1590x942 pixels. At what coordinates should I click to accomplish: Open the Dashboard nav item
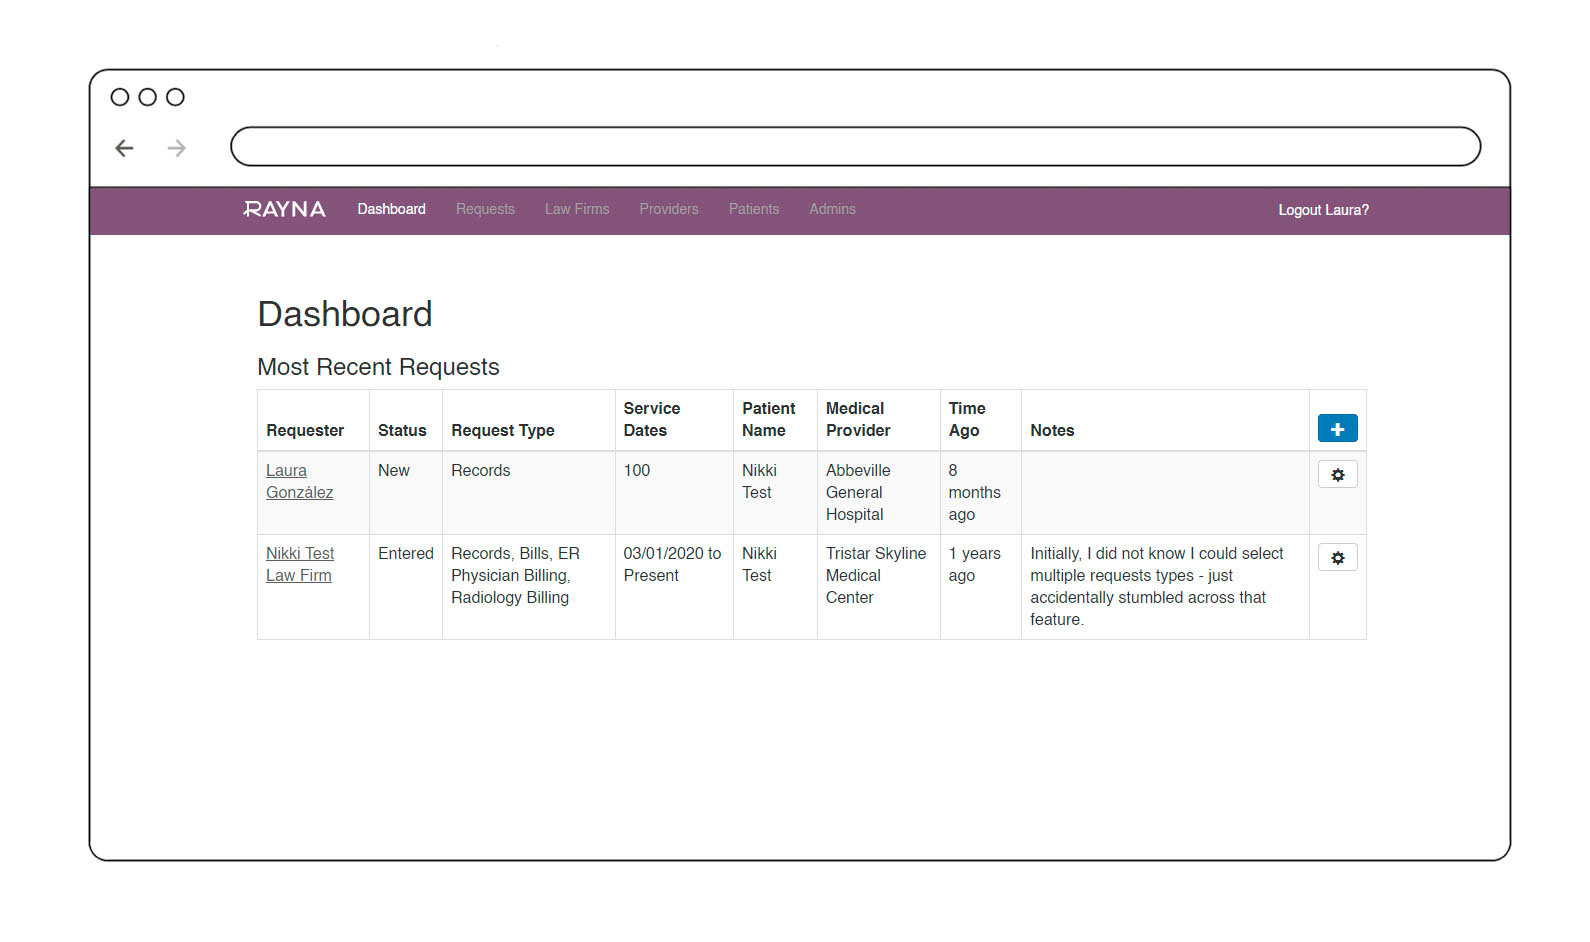point(391,209)
